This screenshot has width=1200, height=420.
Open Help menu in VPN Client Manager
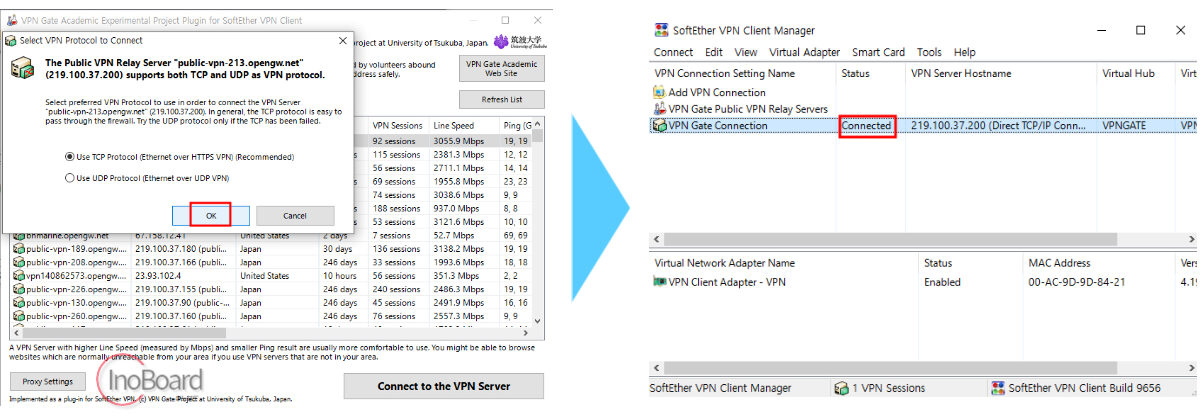(x=964, y=52)
